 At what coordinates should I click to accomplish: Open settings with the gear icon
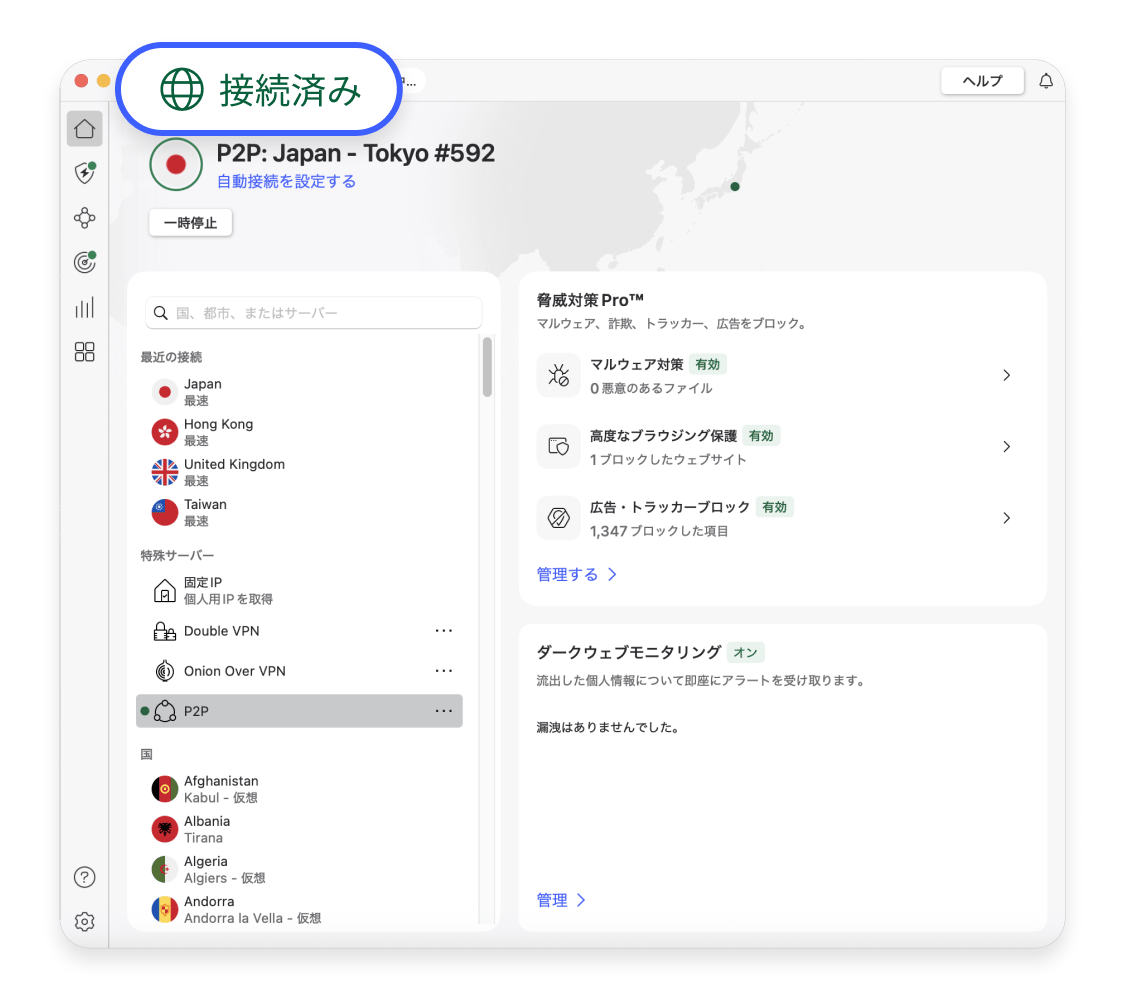(x=84, y=921)
